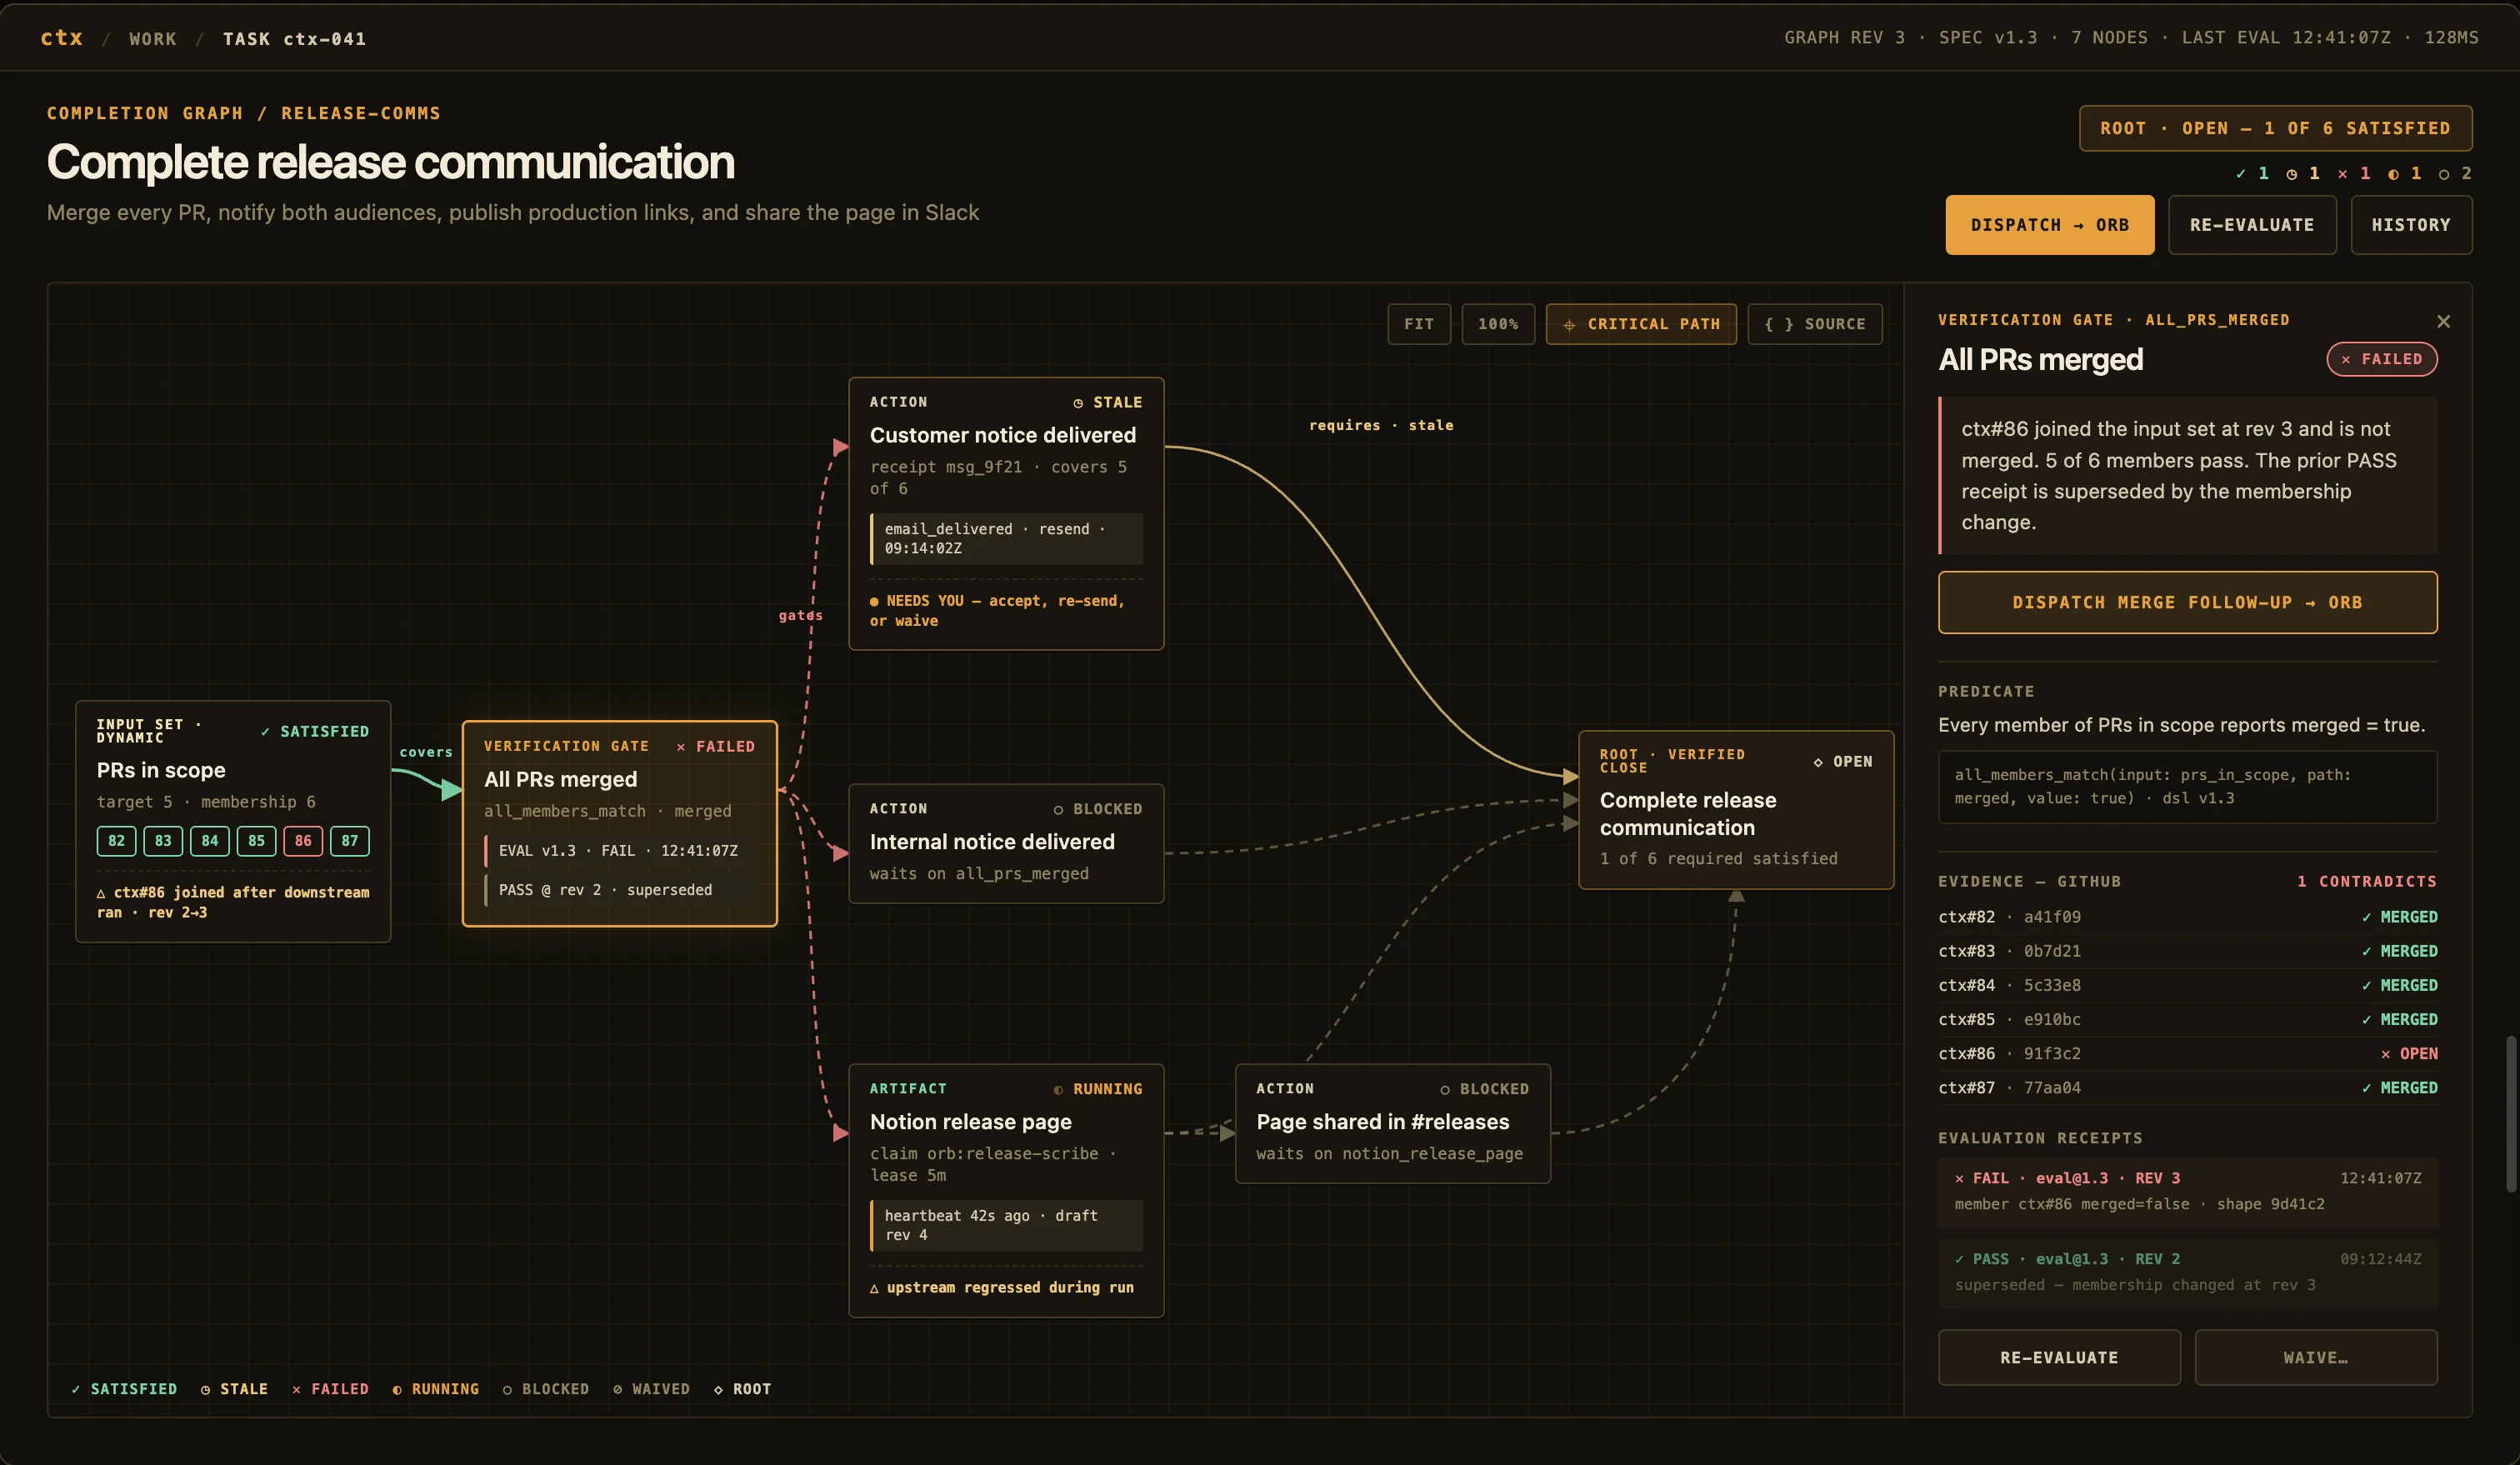The image size is (2520, 1465).
Task: Click EVAL v1.3 FAIL line in gate node
Action: coord(618,851)
